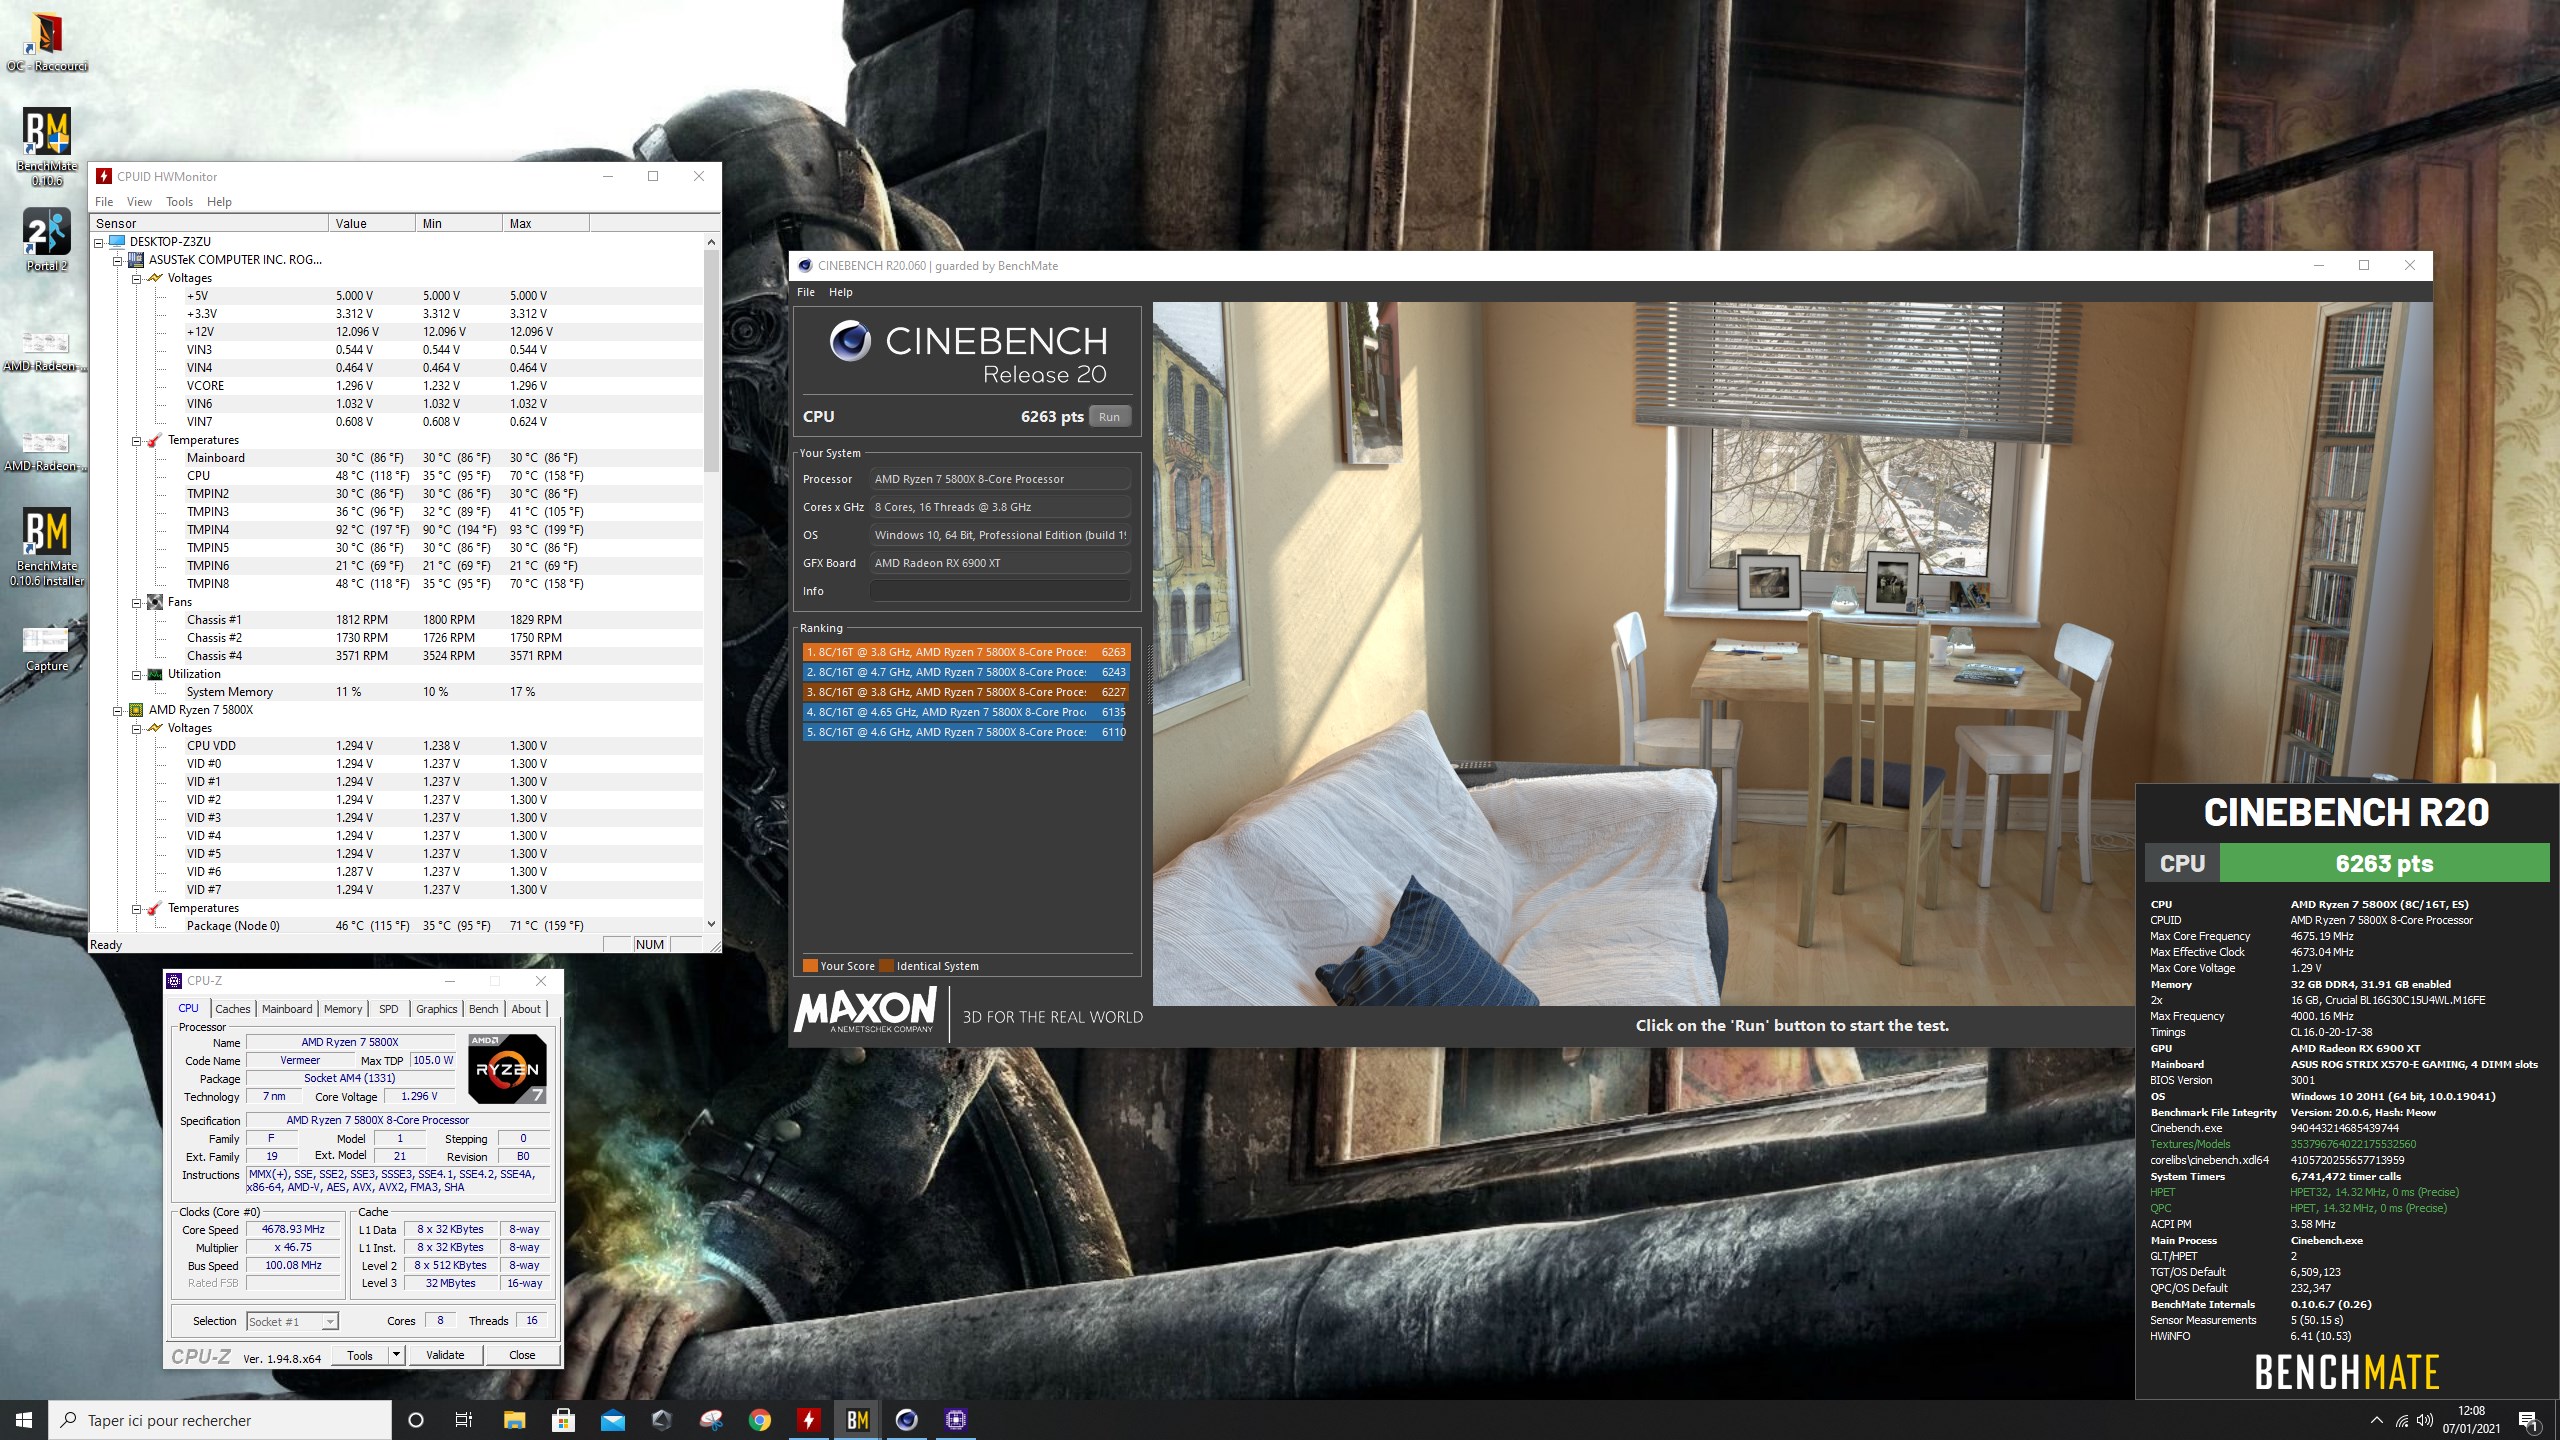
Task: Open Cinebench File menu
Action: [806, 292]
